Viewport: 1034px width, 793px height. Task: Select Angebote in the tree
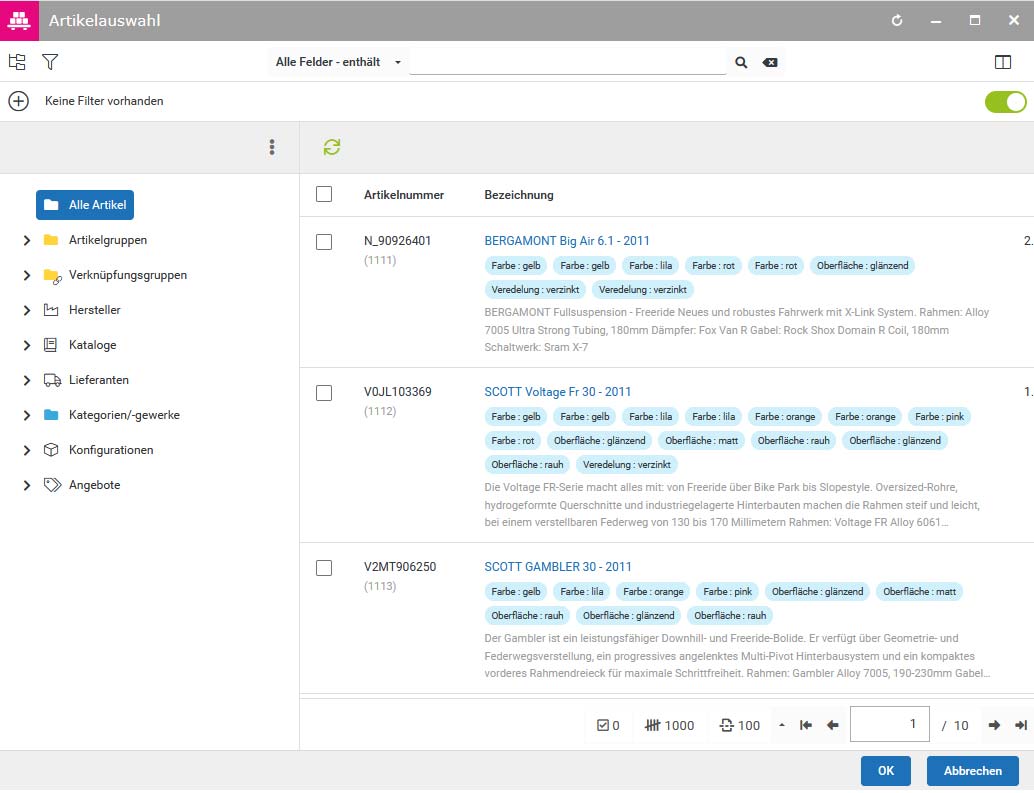coord(94,485)
